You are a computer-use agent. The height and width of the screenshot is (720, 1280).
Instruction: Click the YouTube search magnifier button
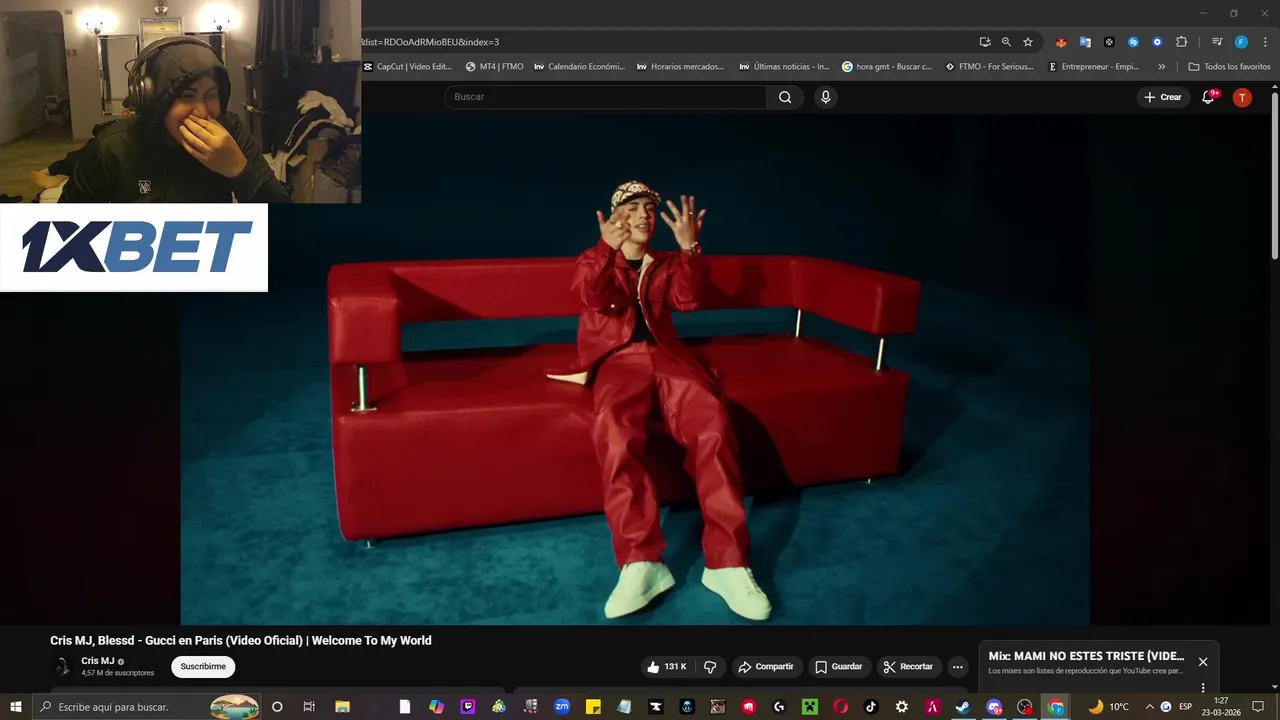coord(785,97)
